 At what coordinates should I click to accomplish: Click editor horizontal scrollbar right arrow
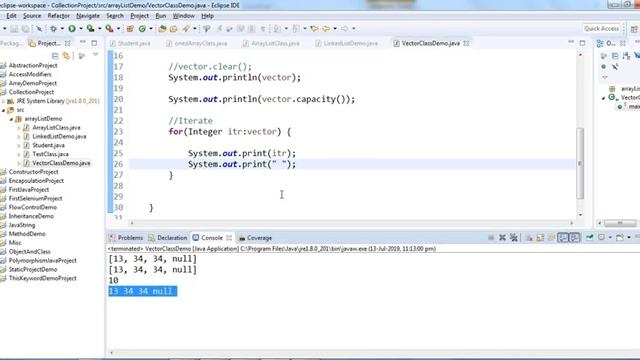[x=571, y=223]
